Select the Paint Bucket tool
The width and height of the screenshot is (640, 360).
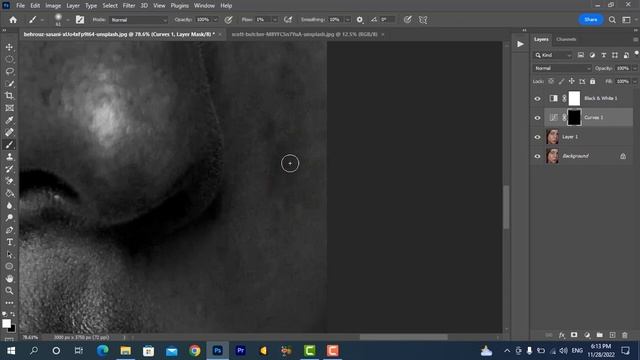(9, 193)
